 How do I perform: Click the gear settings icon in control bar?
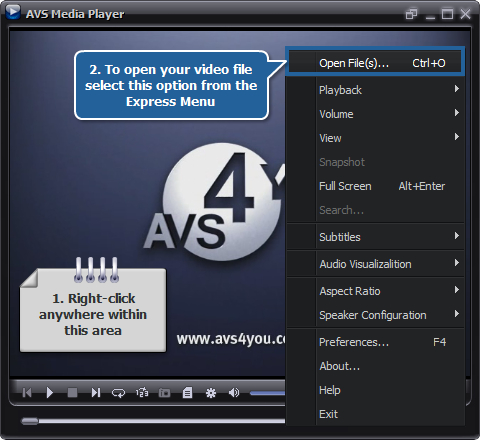tap(211, 393)
